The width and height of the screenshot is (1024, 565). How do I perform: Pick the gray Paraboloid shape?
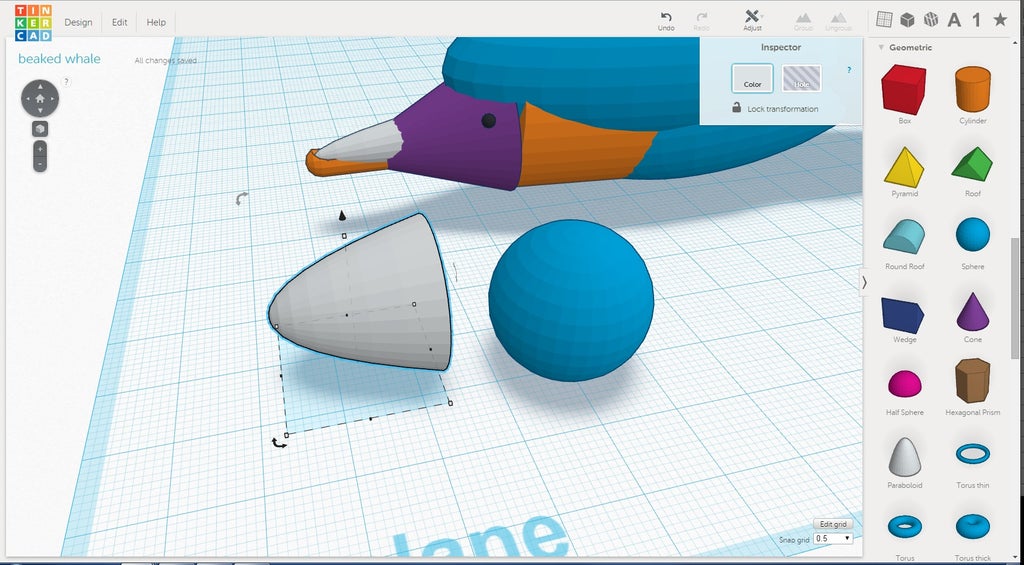904,457
